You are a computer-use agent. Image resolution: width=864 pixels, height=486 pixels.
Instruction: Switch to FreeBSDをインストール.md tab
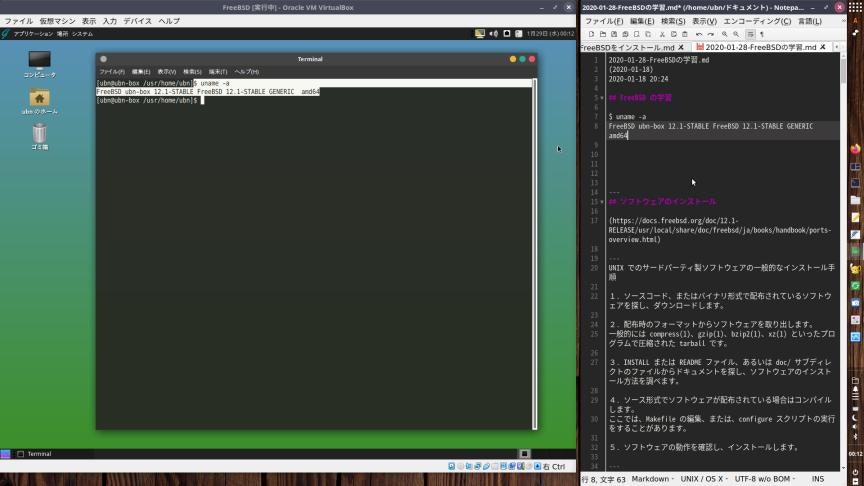tap(628, 47)
